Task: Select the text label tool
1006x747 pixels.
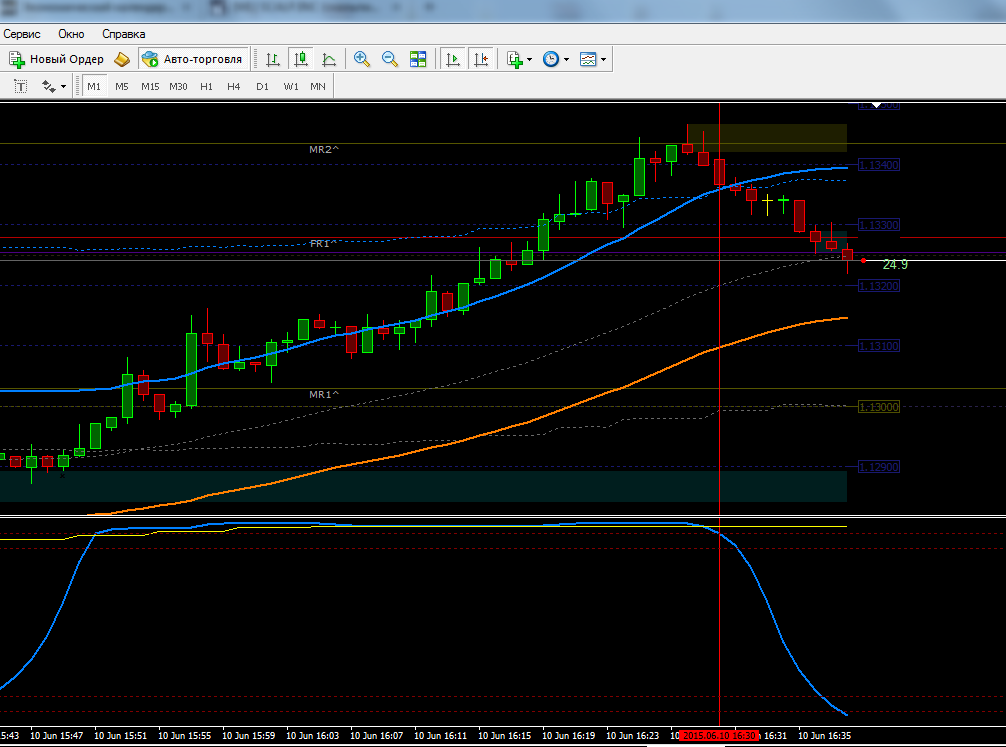Action: [21, 86]
